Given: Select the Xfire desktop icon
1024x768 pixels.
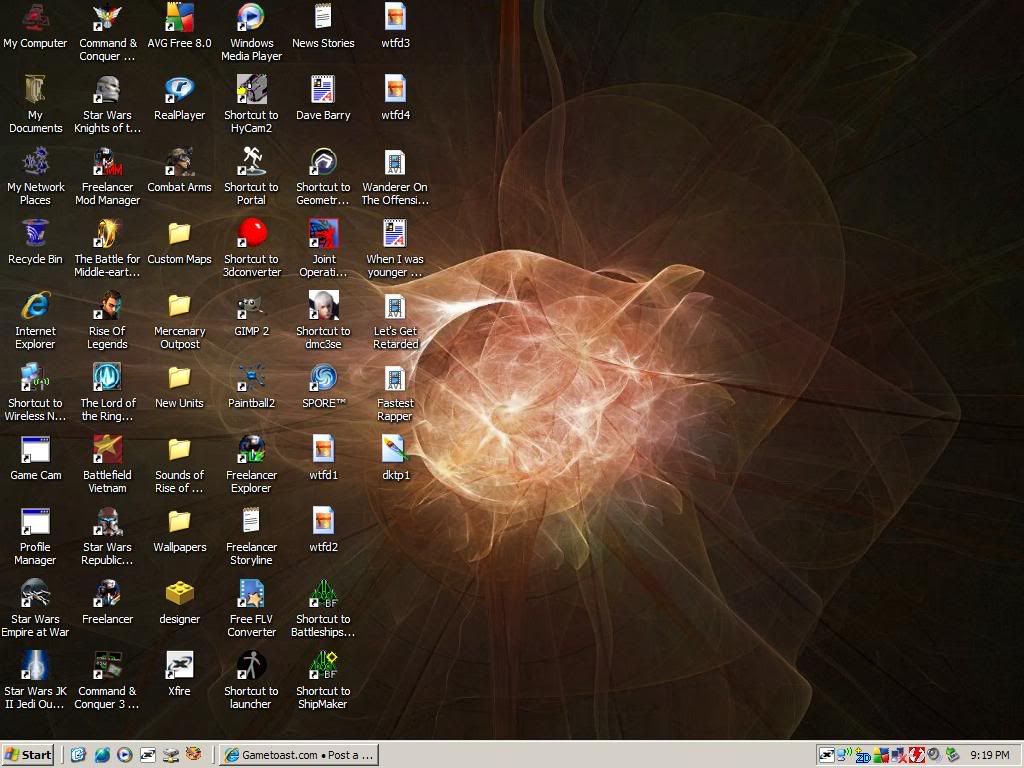Looking at the screenshot, I should 179,665.
